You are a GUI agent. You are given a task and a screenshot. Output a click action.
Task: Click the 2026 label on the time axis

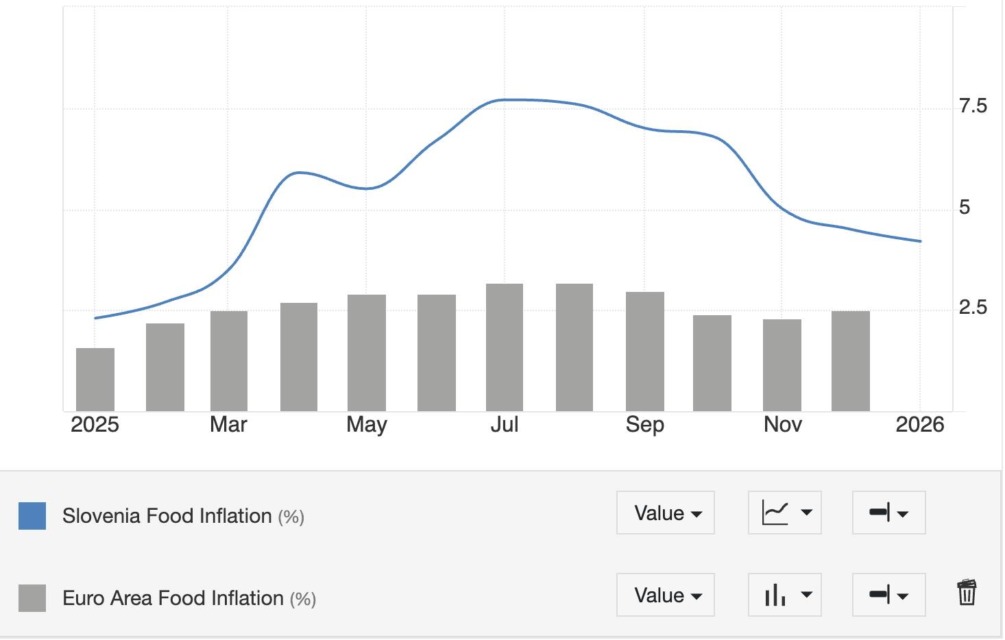(920, 425)
